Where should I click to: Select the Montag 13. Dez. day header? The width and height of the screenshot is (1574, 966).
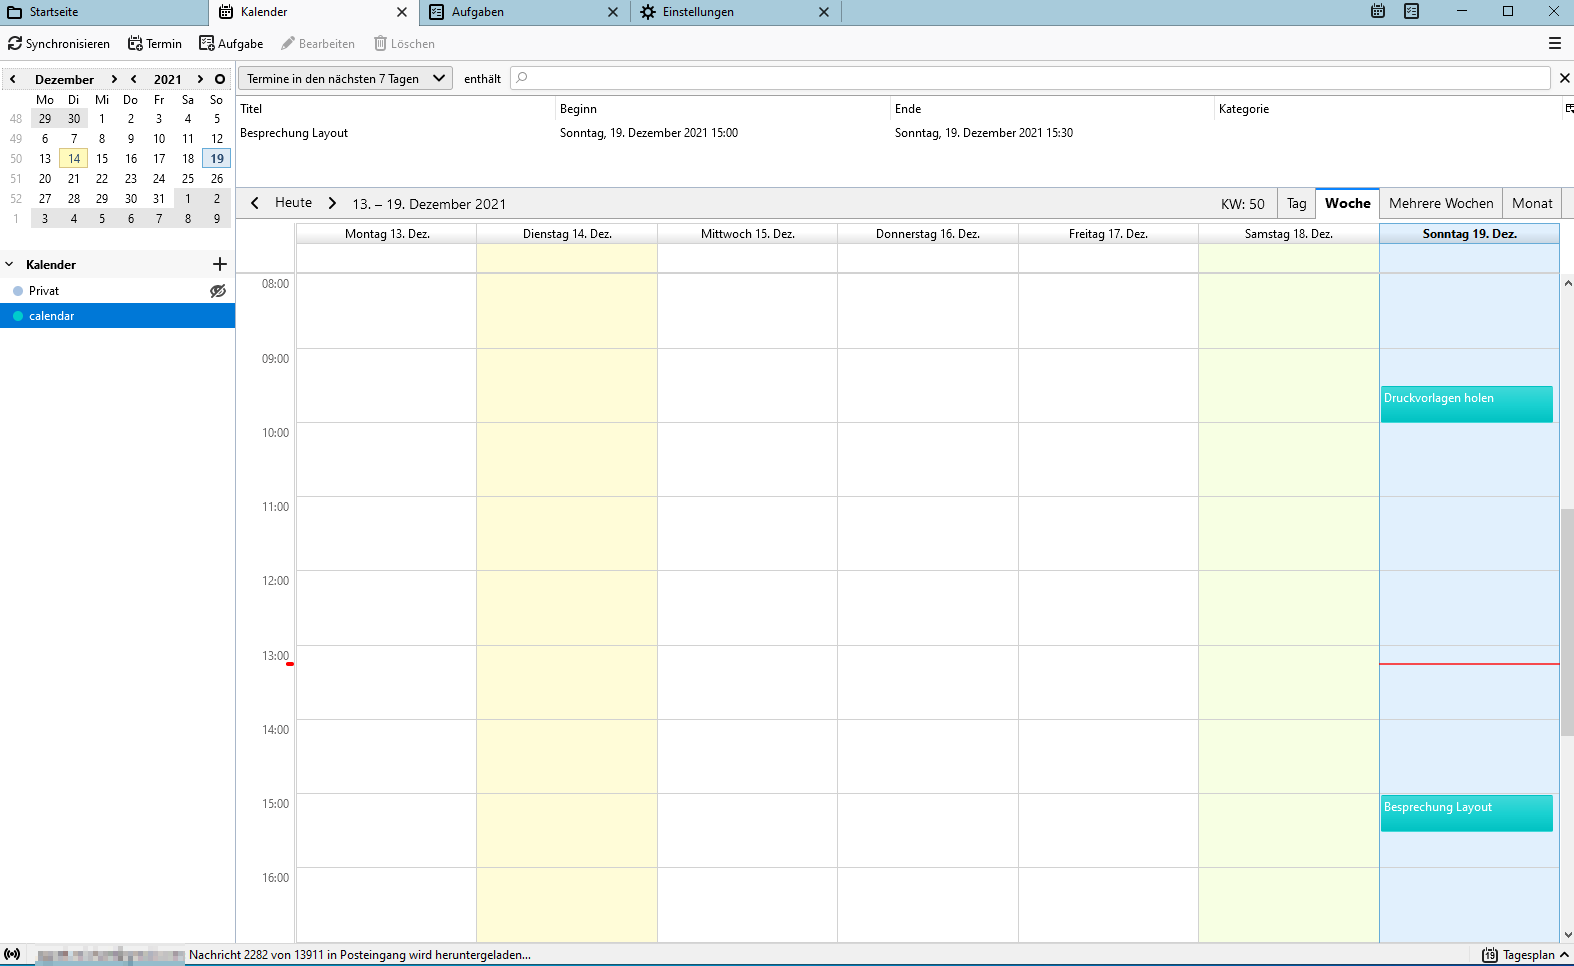pyautogui.click(x=387, y=234)
